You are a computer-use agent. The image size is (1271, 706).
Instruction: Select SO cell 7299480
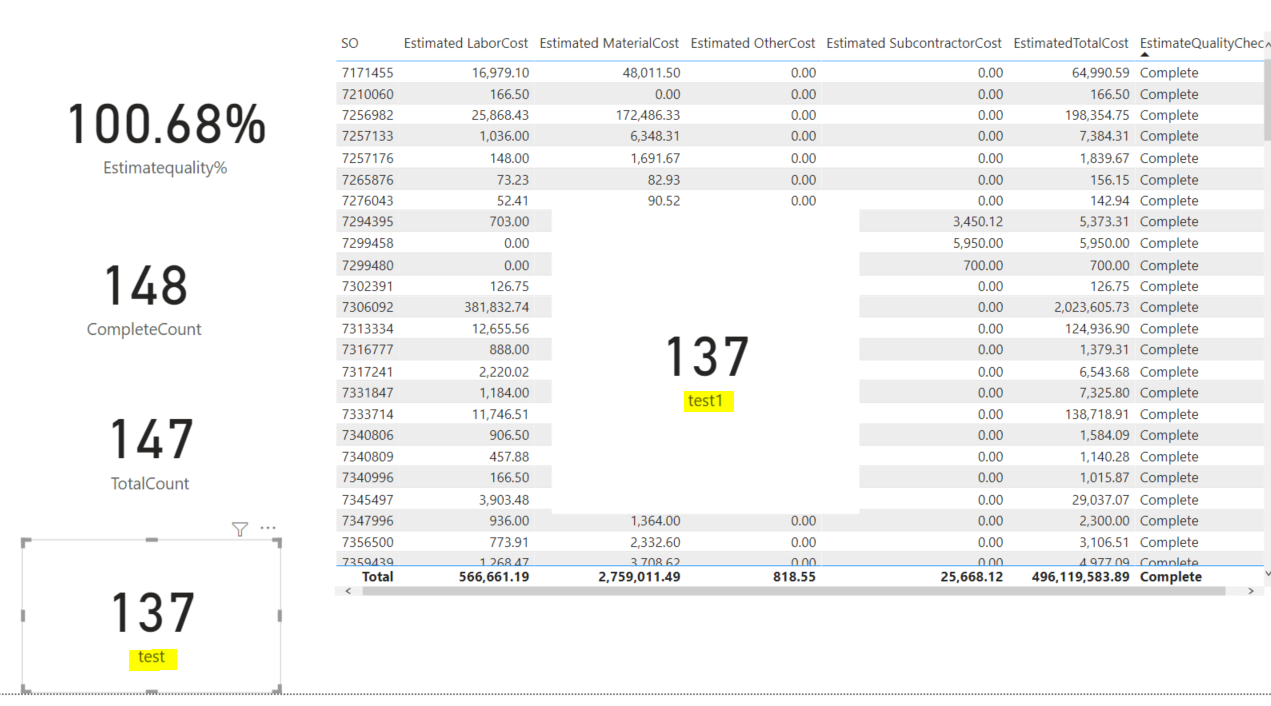(367, 265)
